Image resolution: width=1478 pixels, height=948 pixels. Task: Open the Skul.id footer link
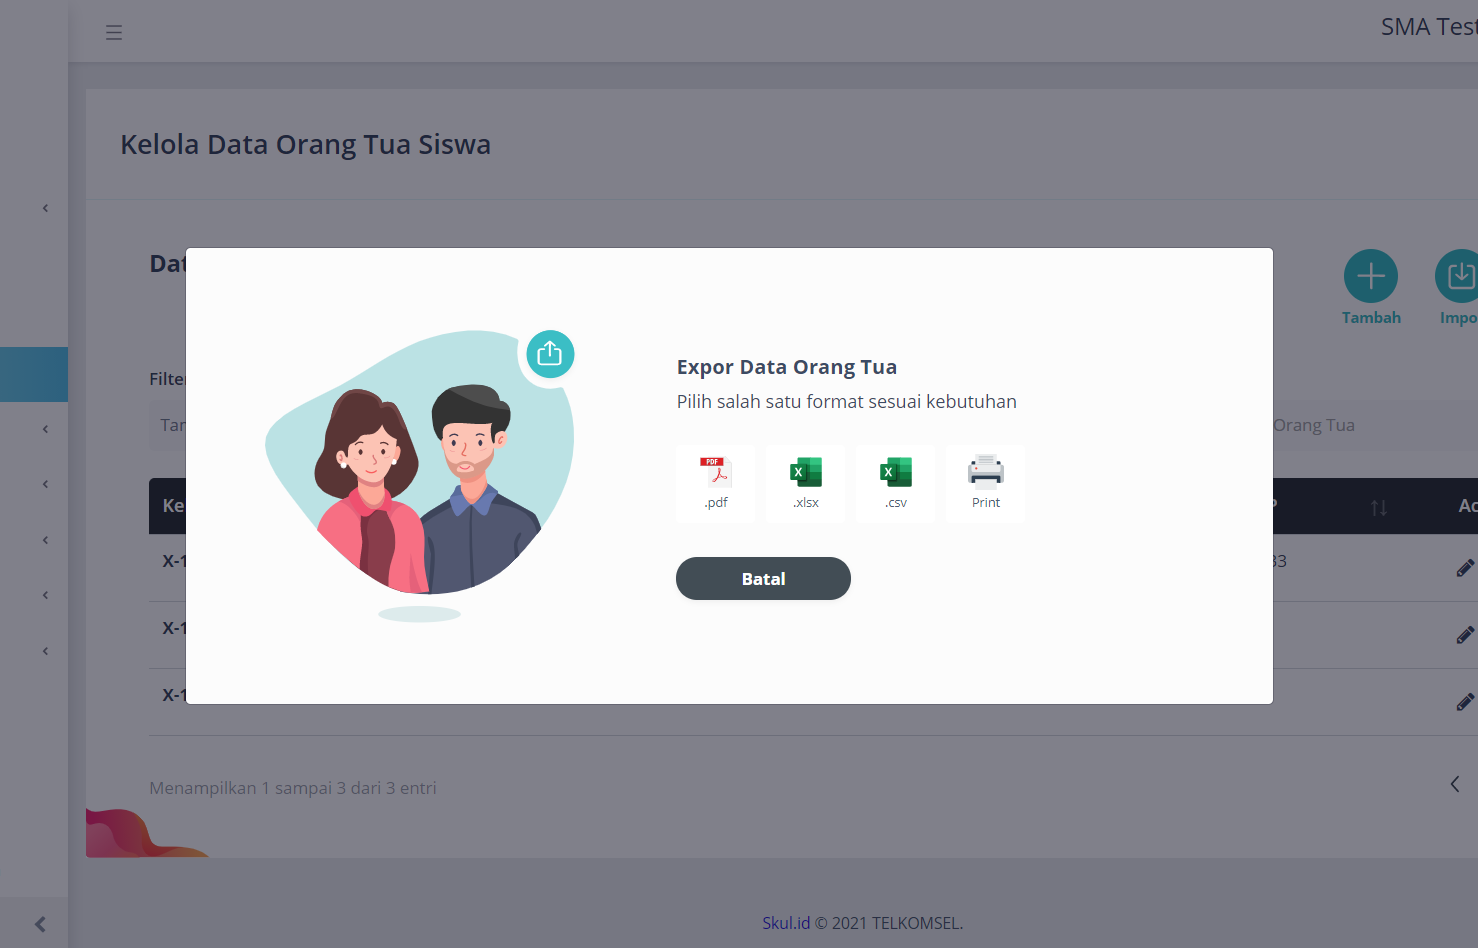pyautogui.click(x=786, y=923)
